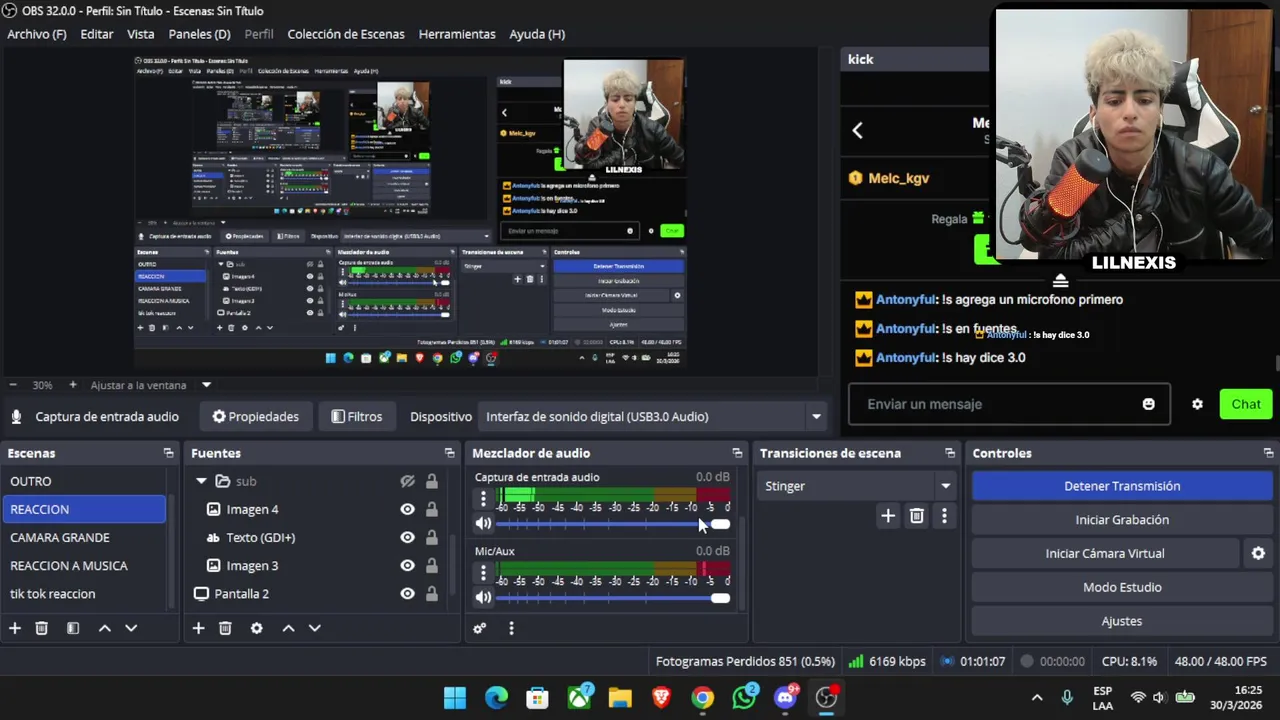Open Herramientas menu
Image resolution: width=1280 pixels, height=720 pixels.
point(457,34)
